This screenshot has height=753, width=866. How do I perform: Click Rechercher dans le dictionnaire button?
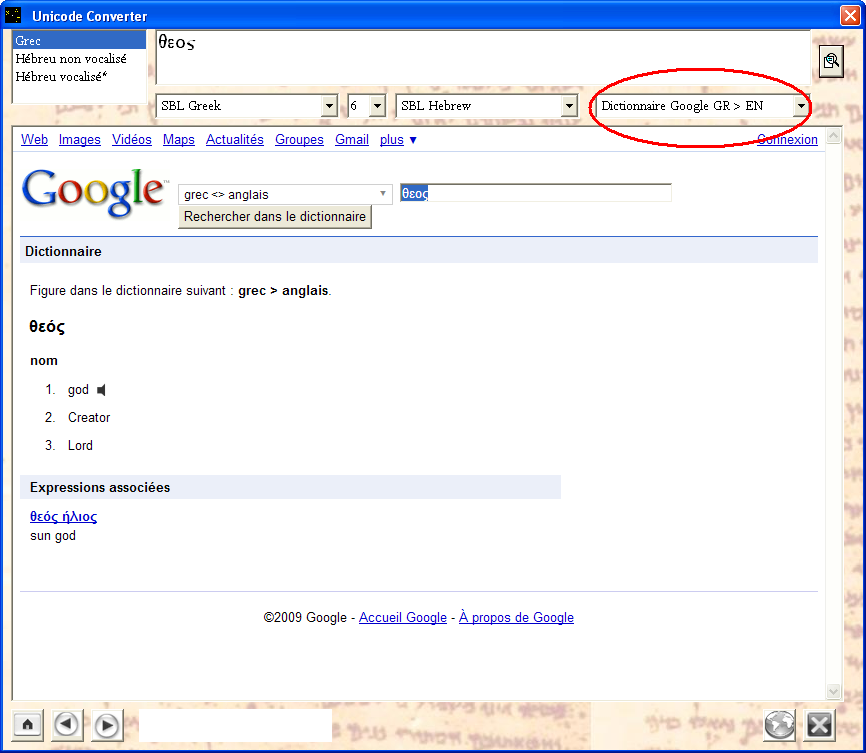coord(275,217)
